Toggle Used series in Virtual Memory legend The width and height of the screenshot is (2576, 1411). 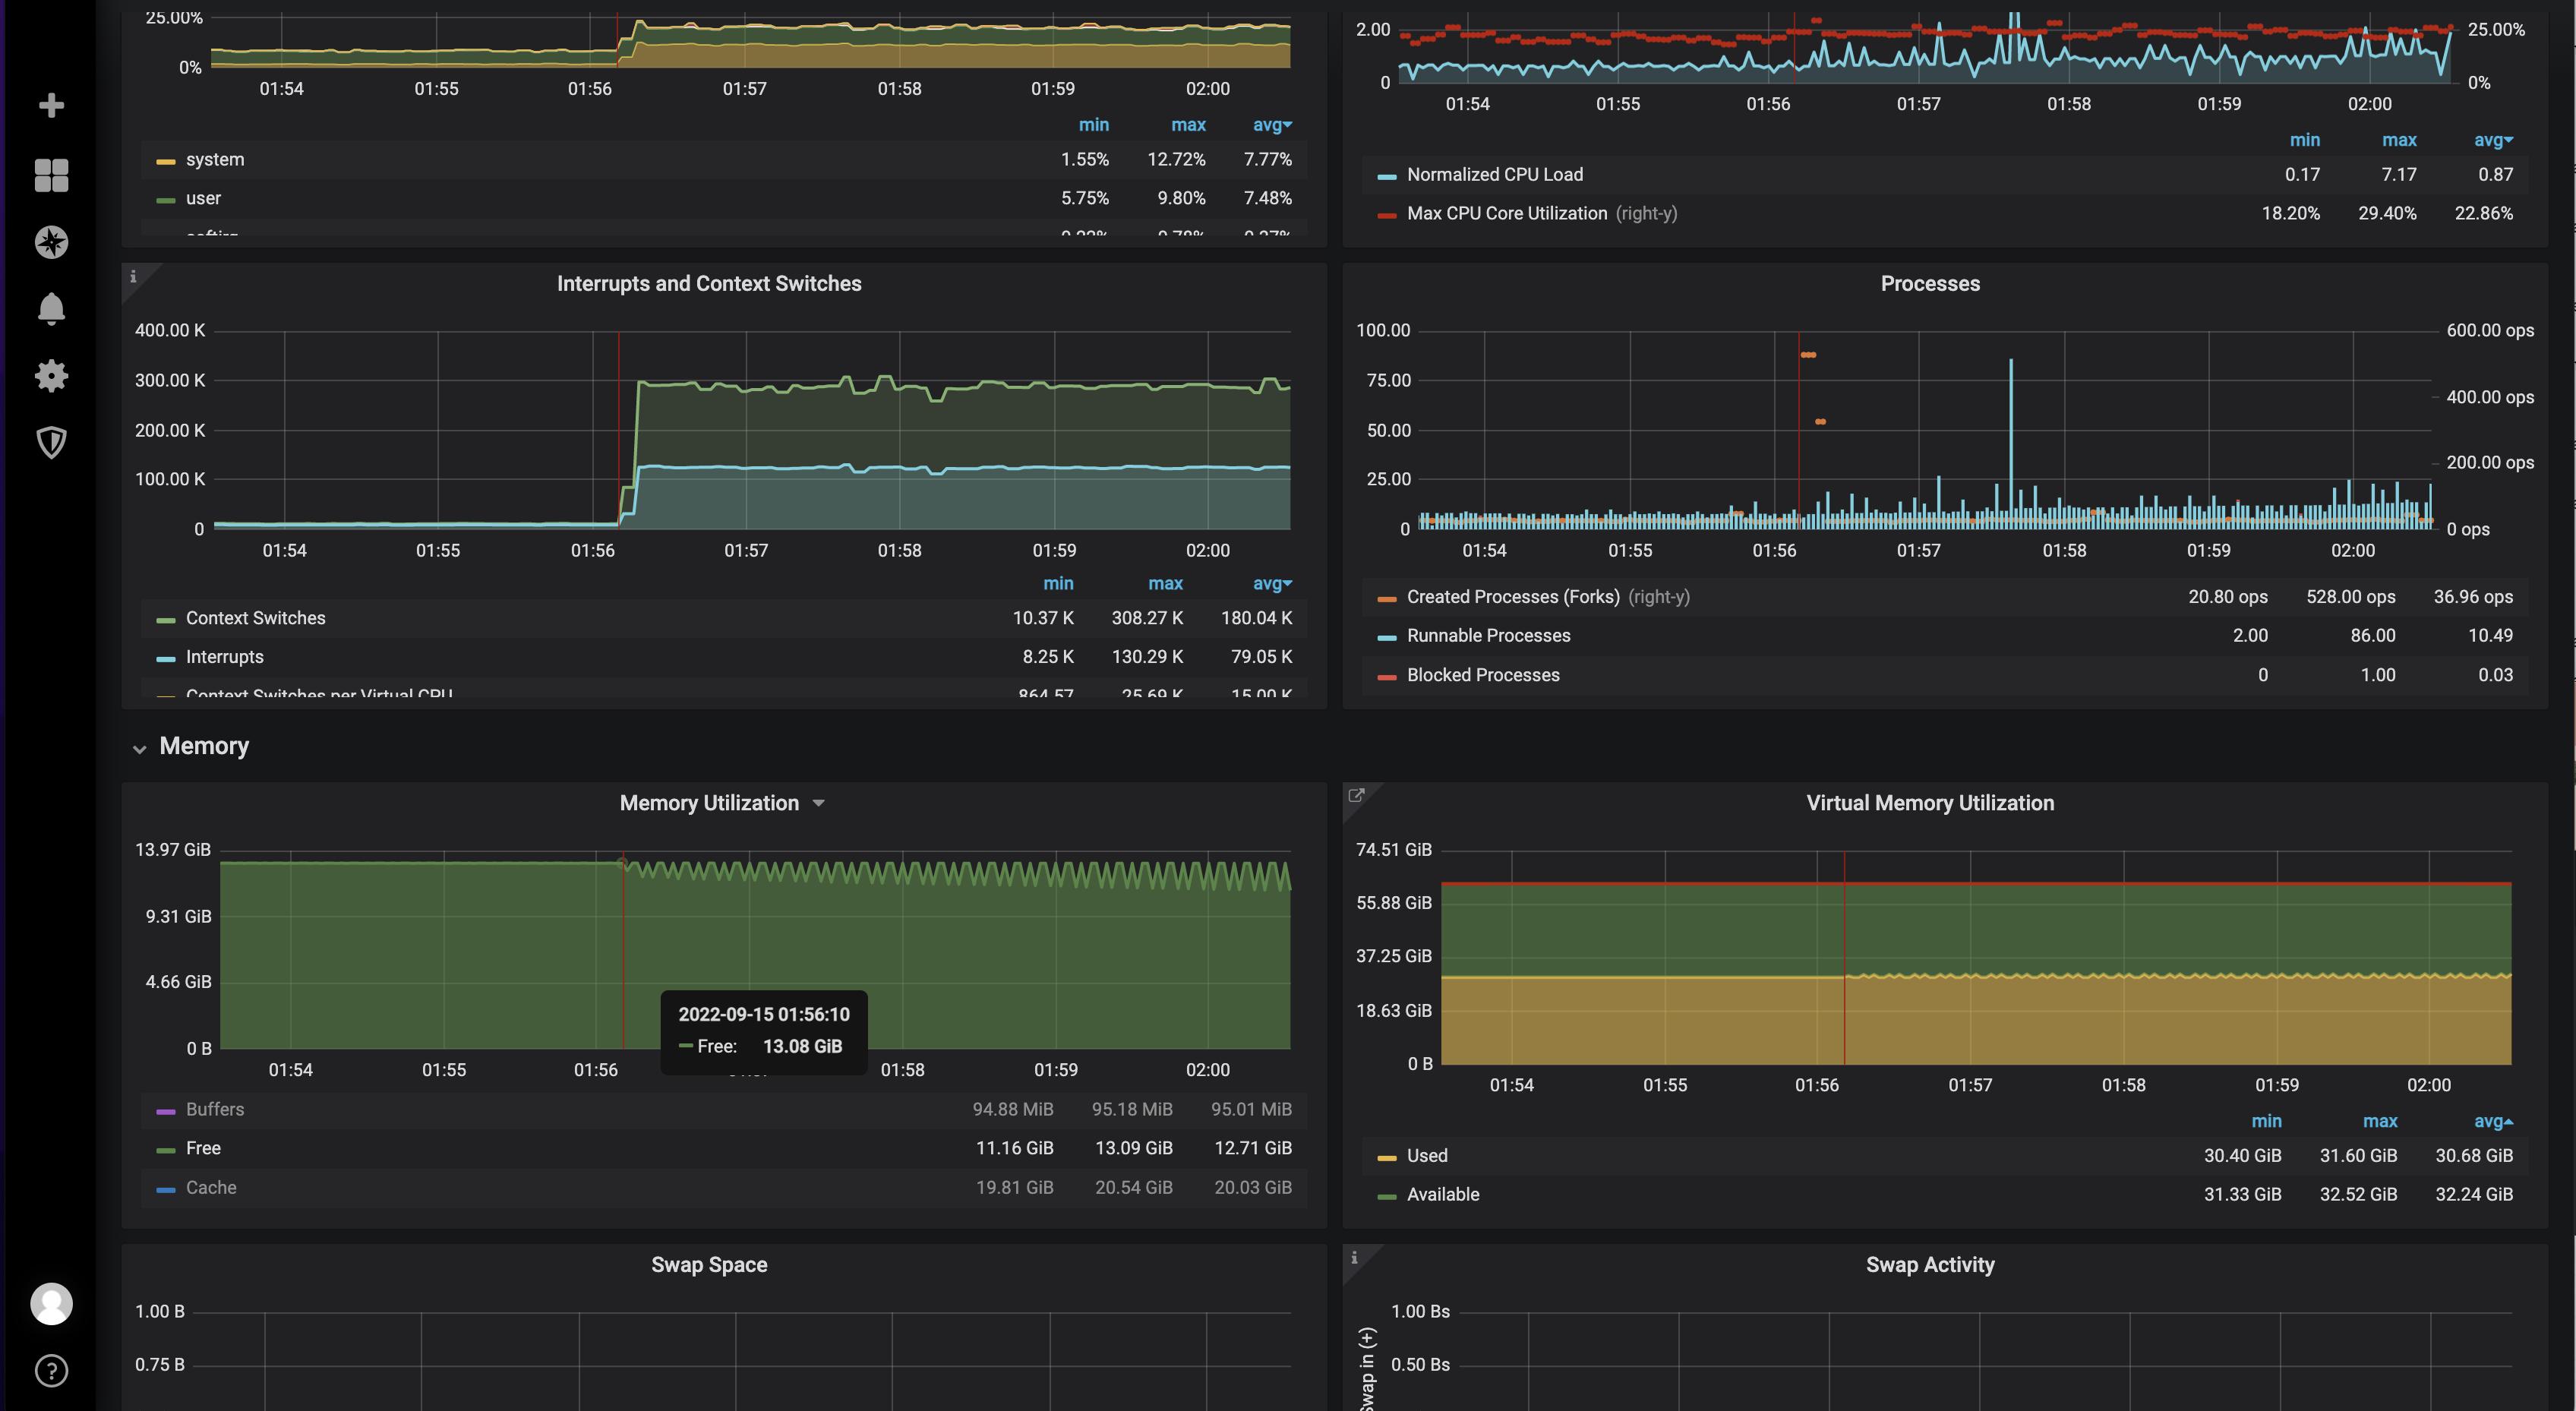[x=1426, y=1155]
